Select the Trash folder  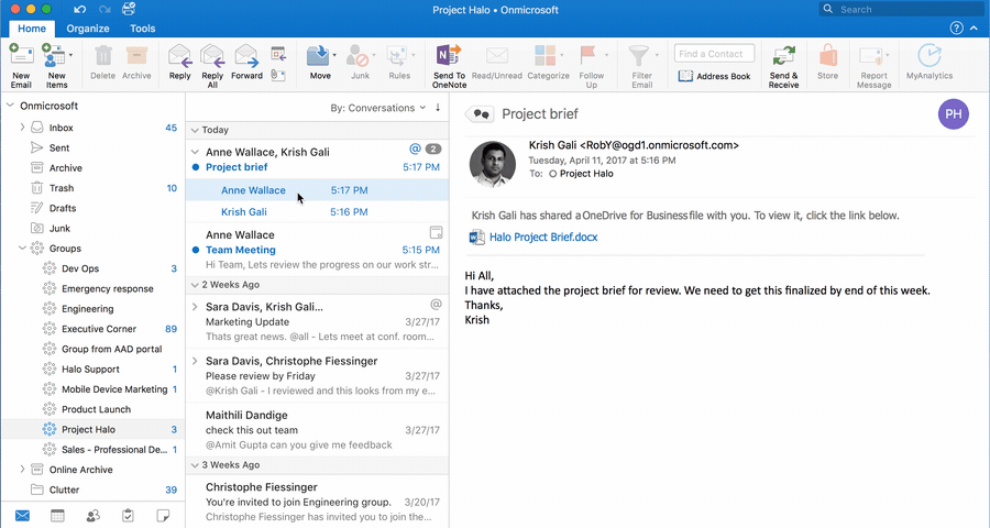click(x=93, y=188)
